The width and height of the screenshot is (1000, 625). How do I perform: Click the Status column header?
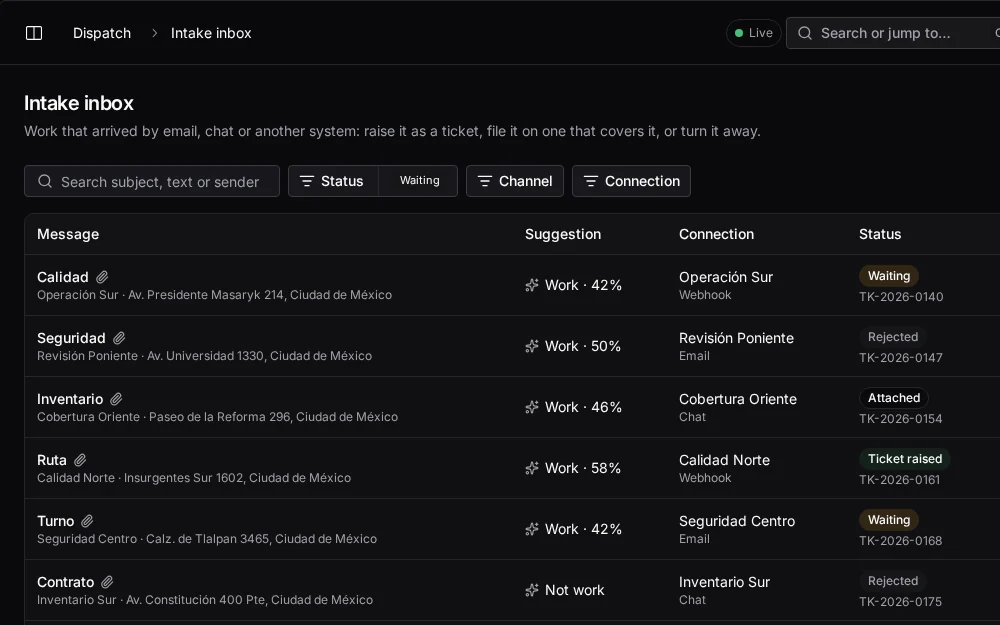click(880, 234)
